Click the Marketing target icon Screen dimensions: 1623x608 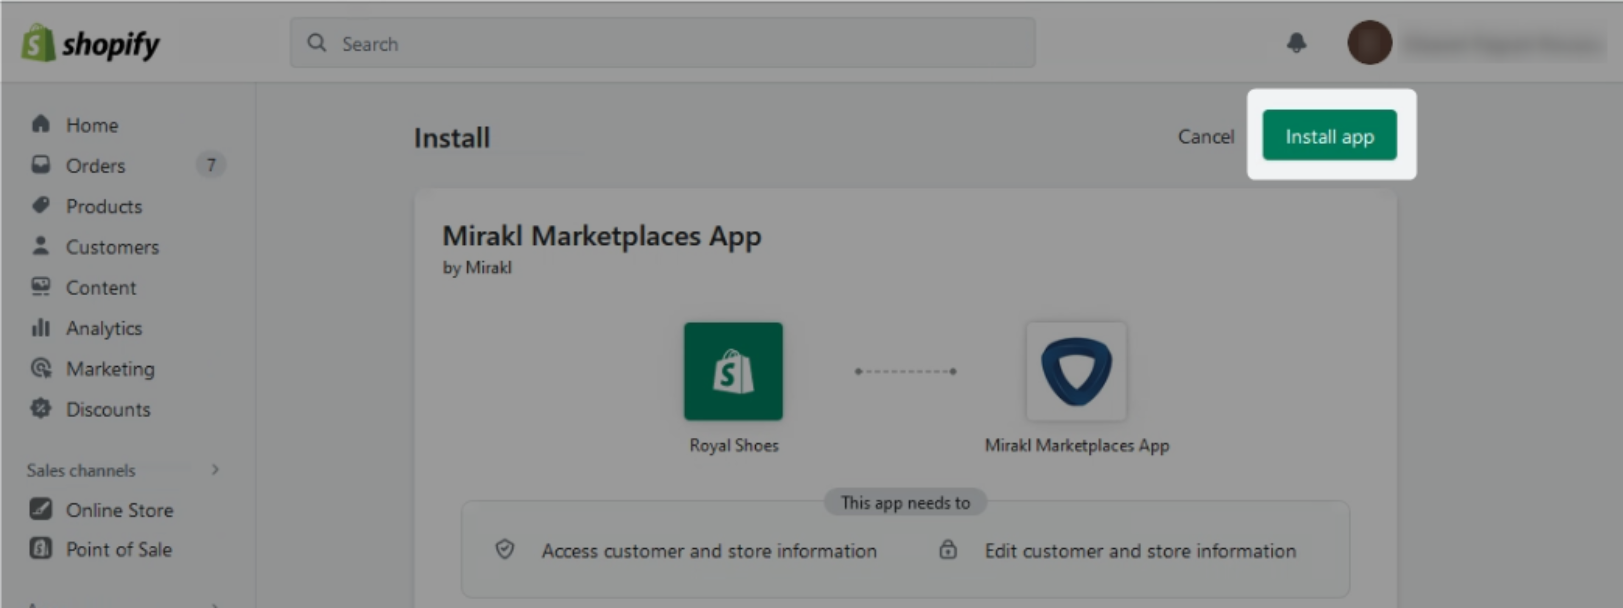[x=41, y=368]
